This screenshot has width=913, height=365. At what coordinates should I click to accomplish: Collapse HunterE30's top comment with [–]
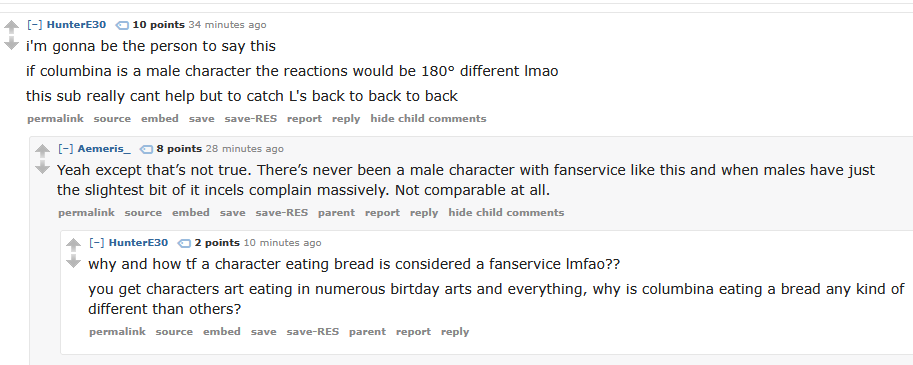(35, 24)
